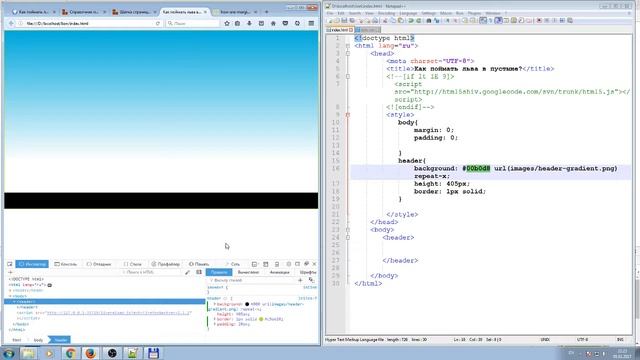Collapse body node in Inspector markup
640x360 pixels.
coord(11,296)
